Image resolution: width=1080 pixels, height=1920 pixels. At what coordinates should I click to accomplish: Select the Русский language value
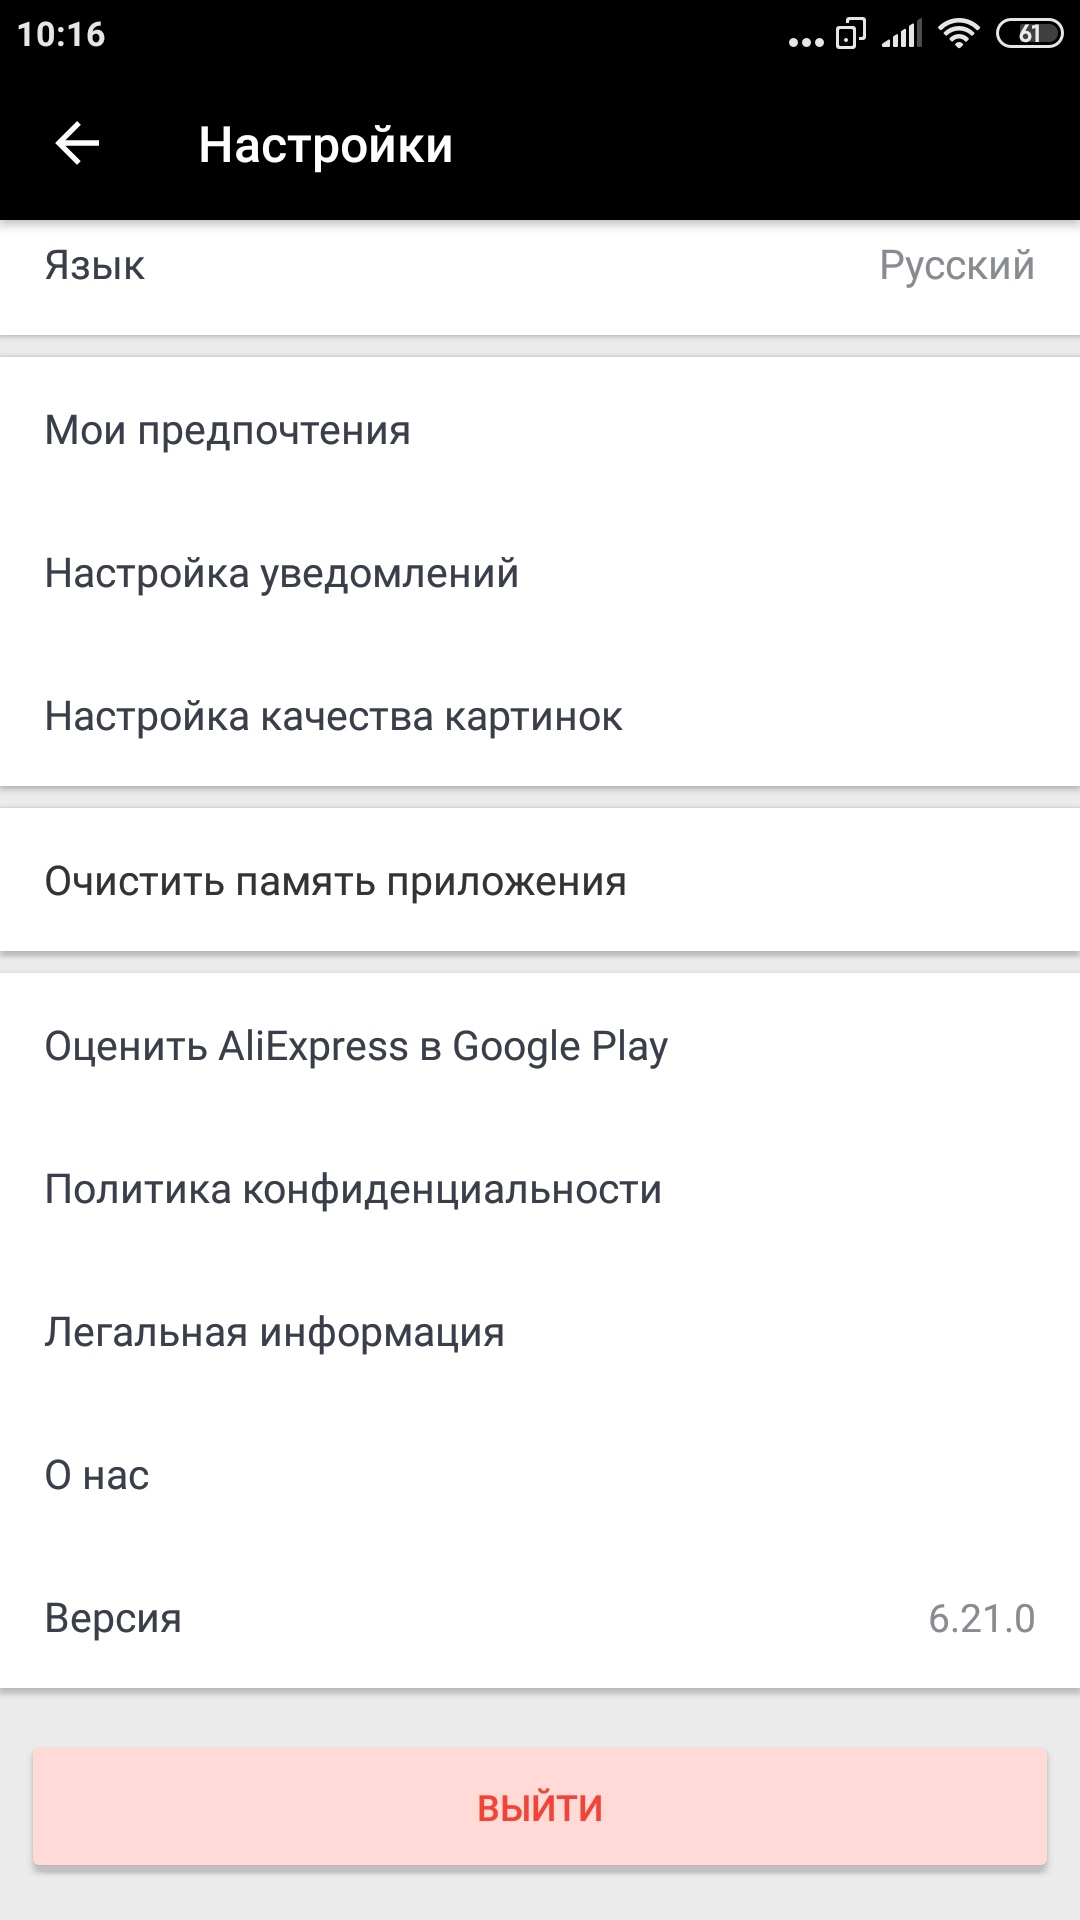[957, 266]
